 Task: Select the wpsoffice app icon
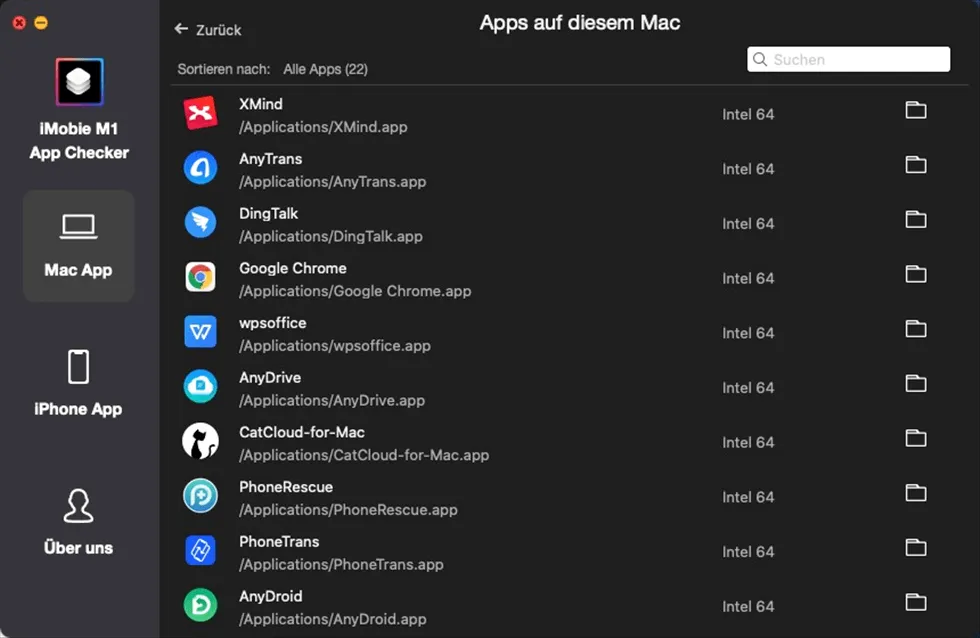[201, 332]
